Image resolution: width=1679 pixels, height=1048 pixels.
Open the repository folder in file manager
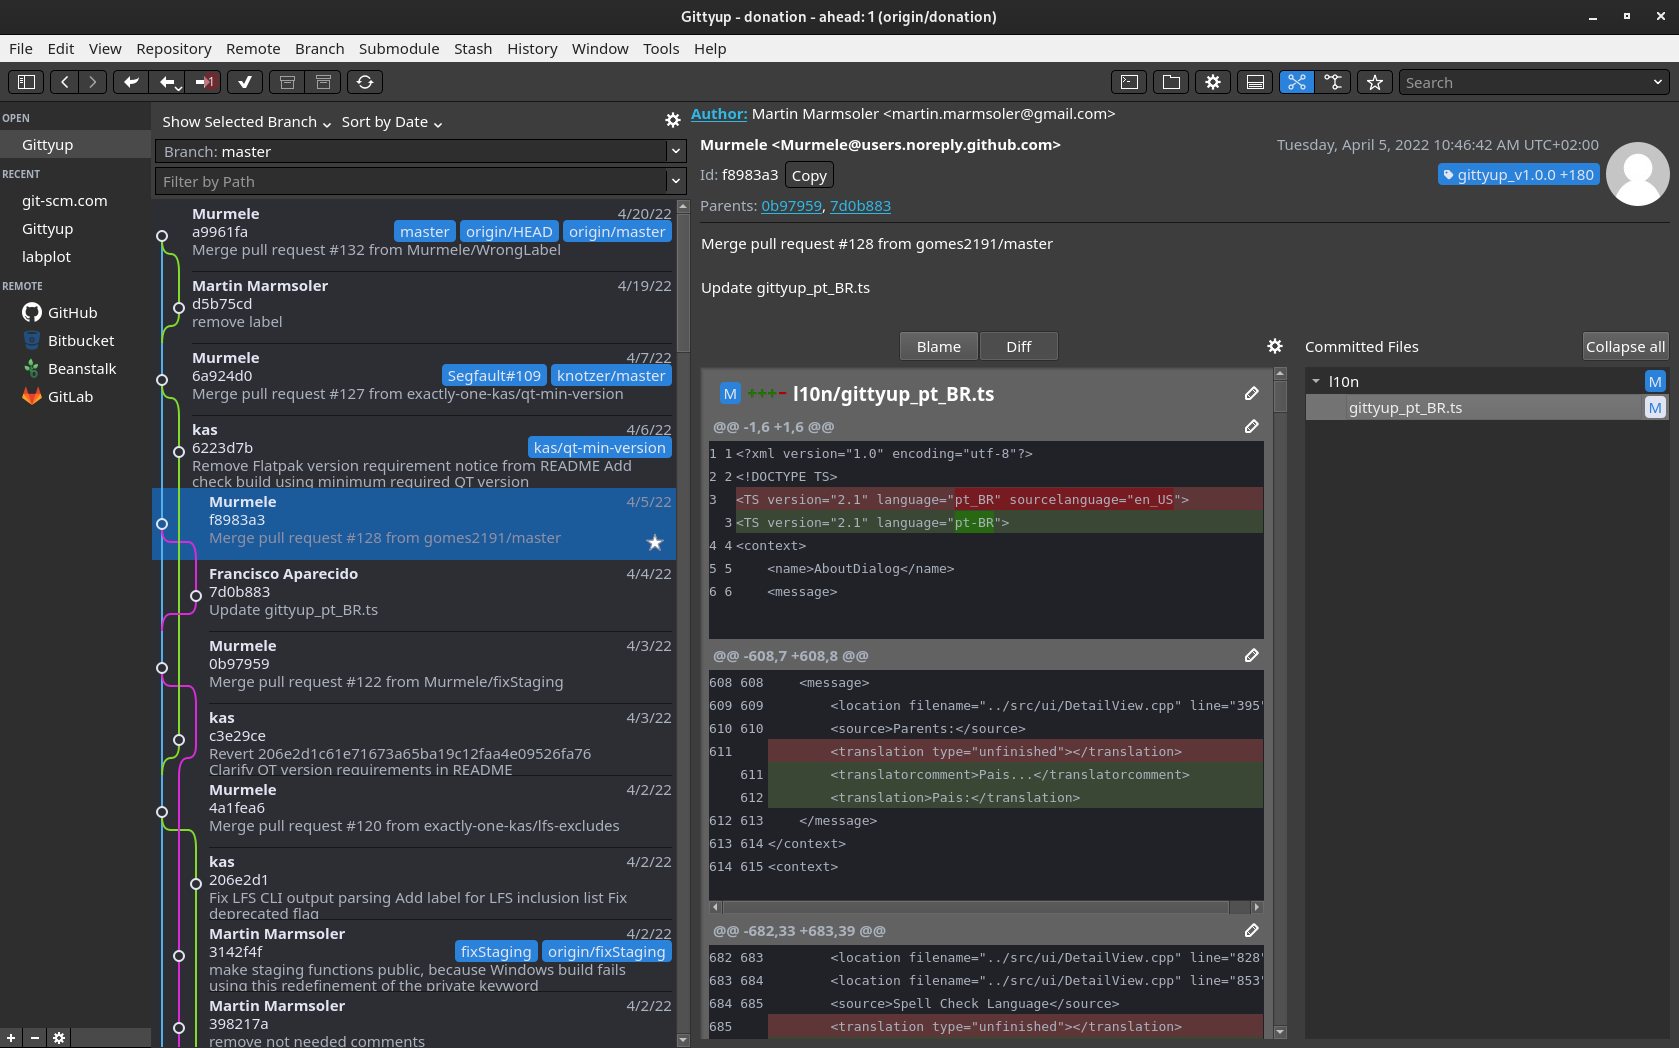point(1171,82)
